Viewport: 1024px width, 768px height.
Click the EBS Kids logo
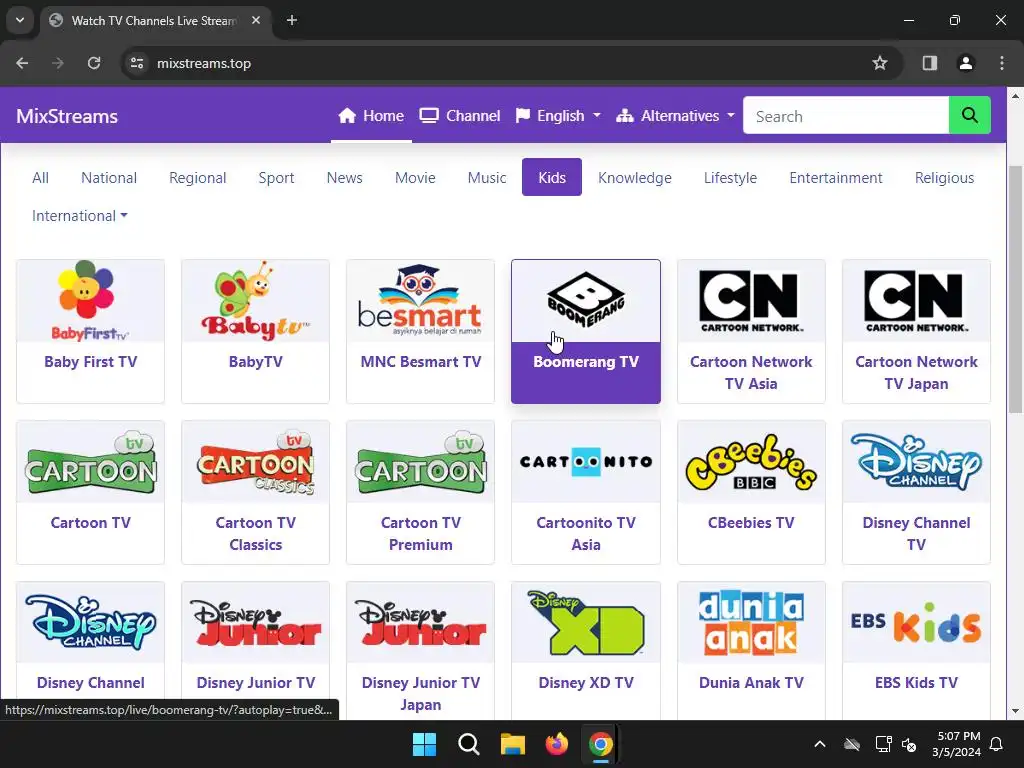click(916, 623)
